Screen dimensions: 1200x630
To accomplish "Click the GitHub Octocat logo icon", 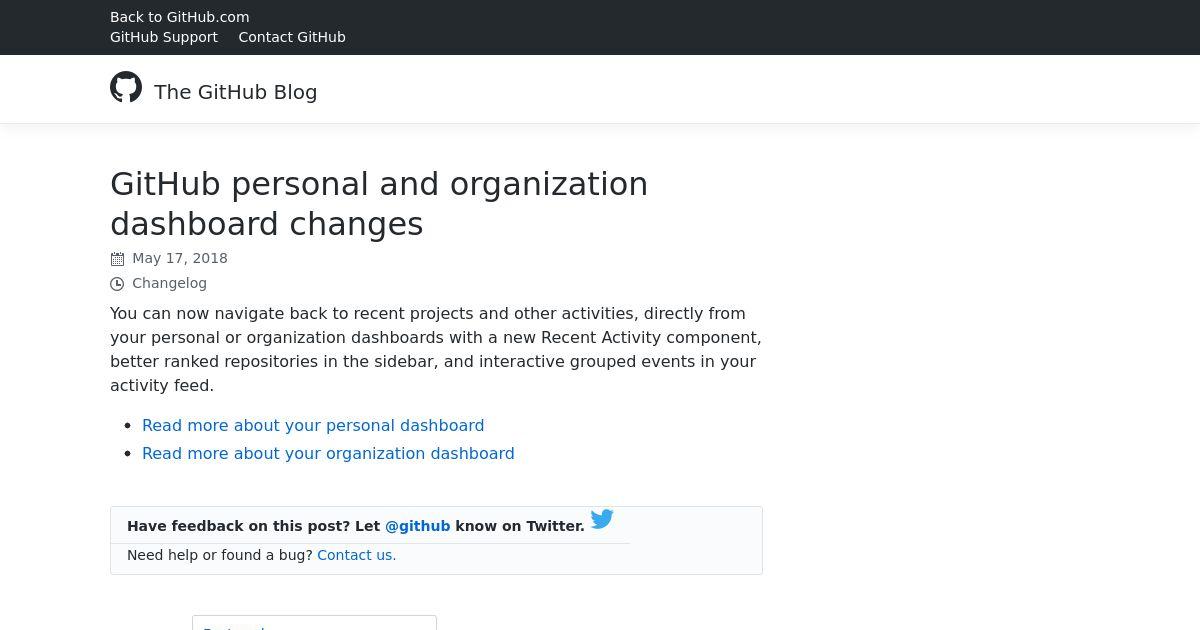I will coord(126,87).
